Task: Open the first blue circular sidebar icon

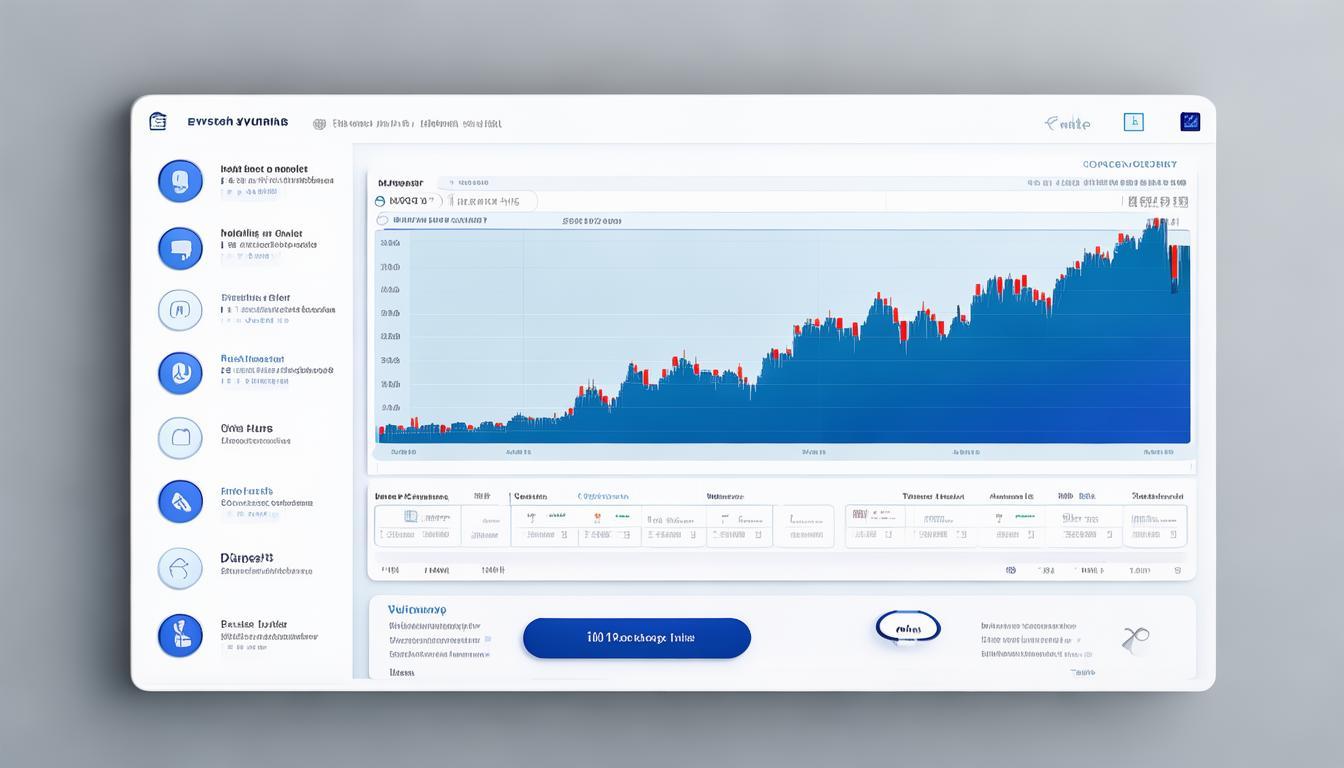Action: (x=180, y=181)
